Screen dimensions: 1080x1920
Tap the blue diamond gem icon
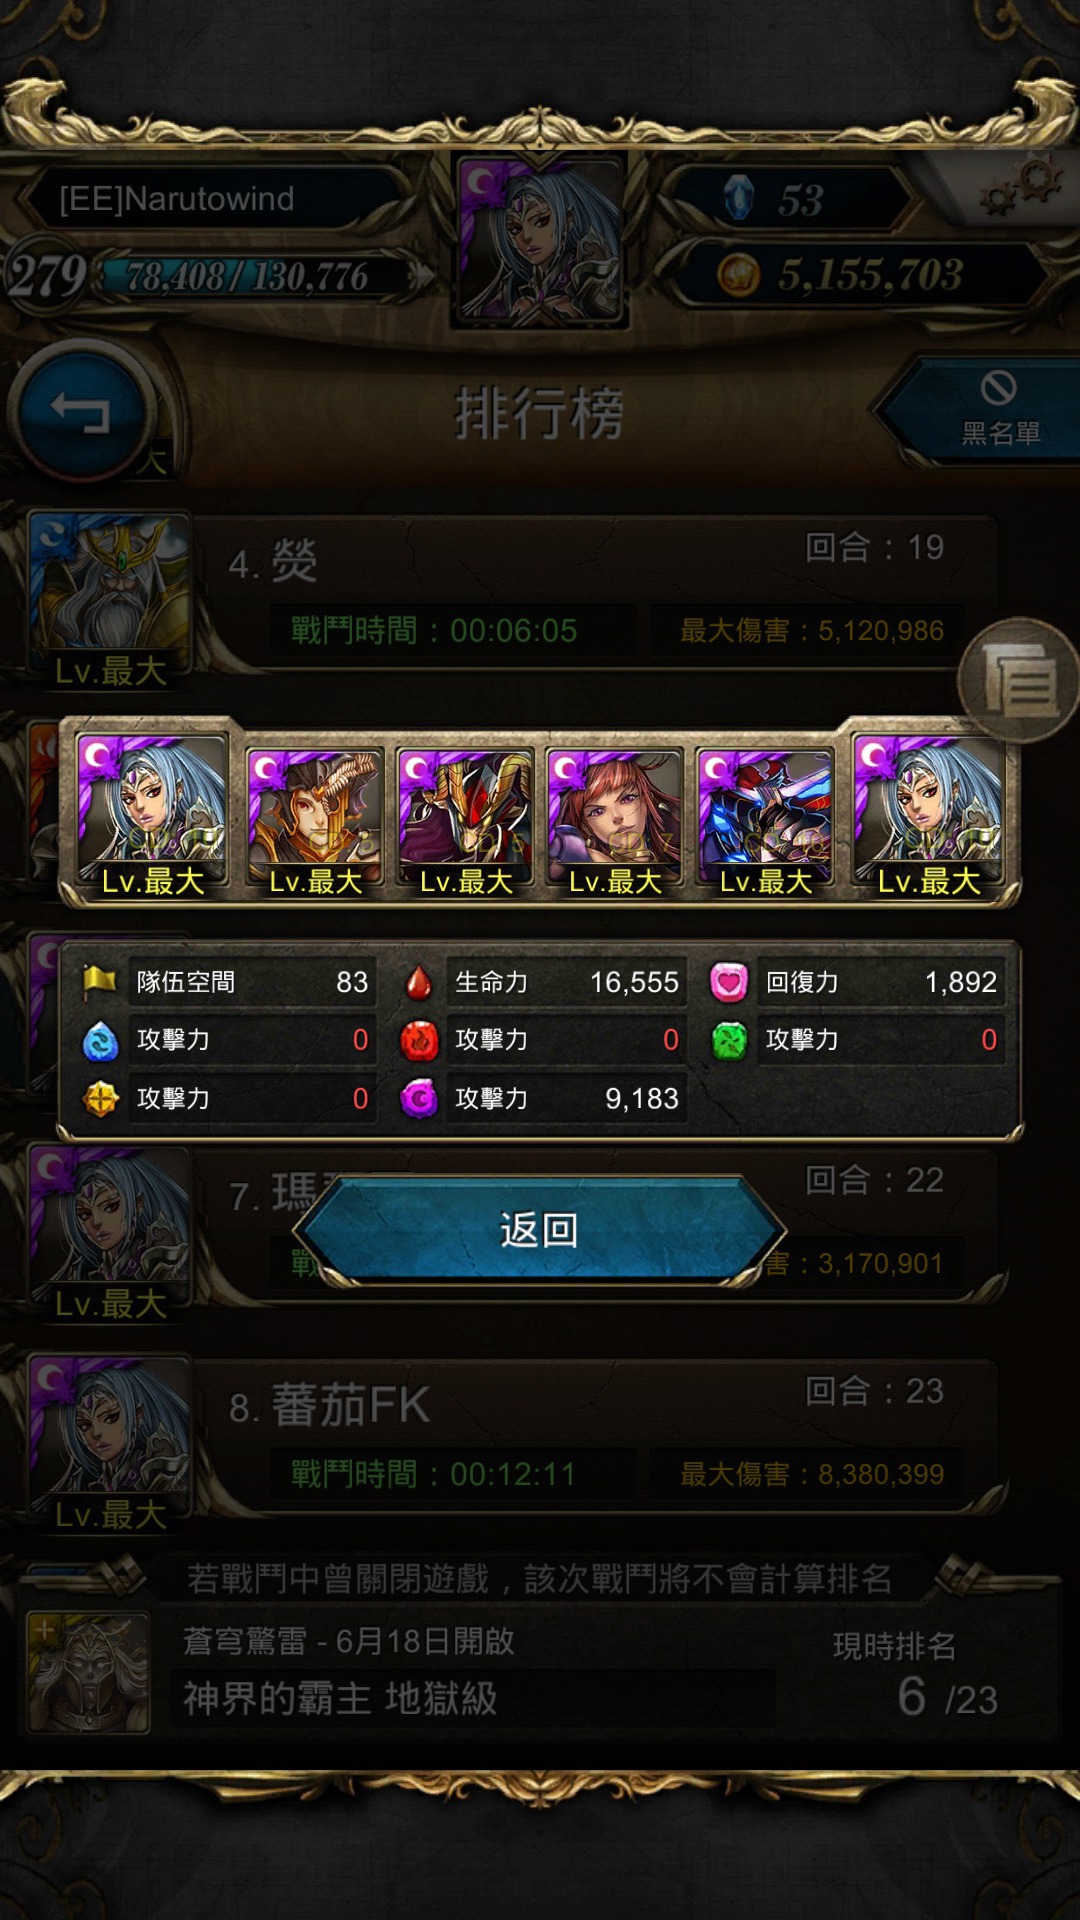pyautogui.click(x=738, y=197)
